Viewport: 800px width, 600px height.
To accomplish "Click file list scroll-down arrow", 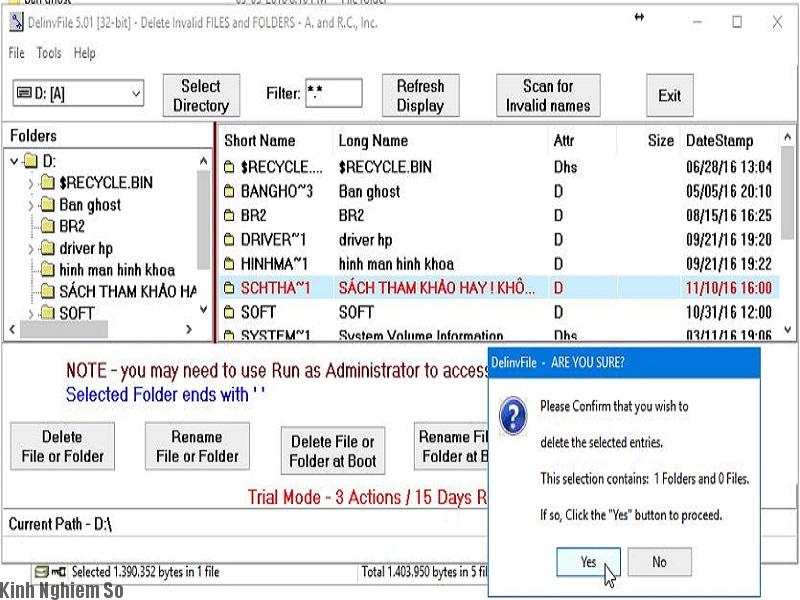I will tap(787, 330).
